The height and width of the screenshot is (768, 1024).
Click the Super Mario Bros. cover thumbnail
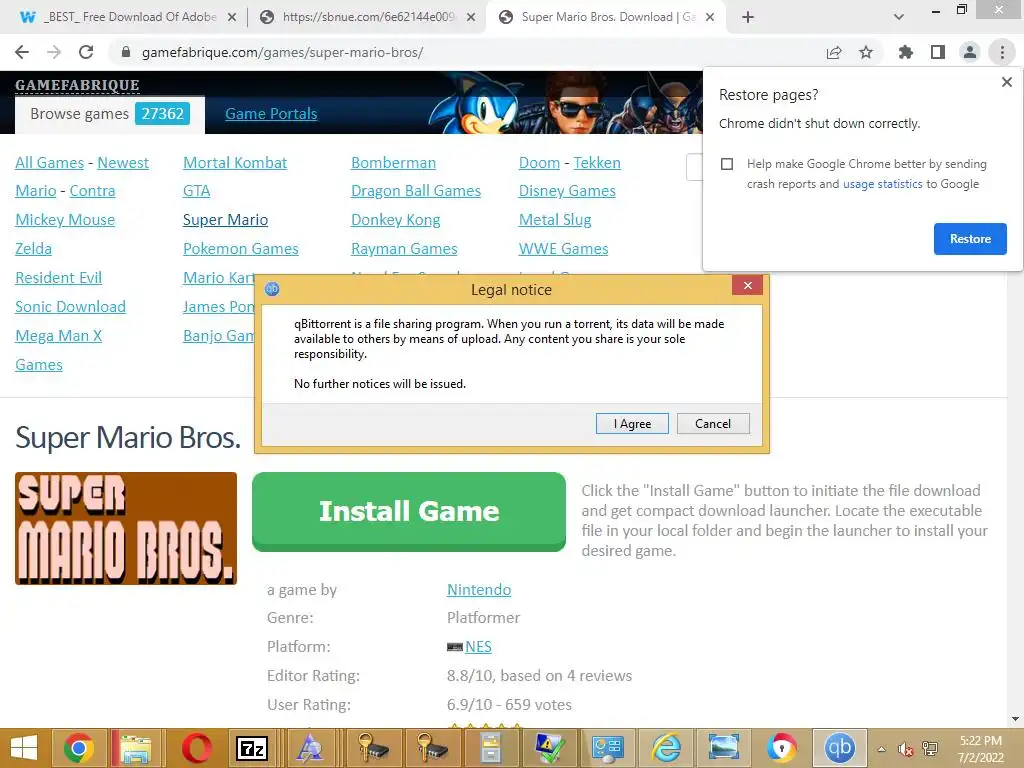coord(126,528)
